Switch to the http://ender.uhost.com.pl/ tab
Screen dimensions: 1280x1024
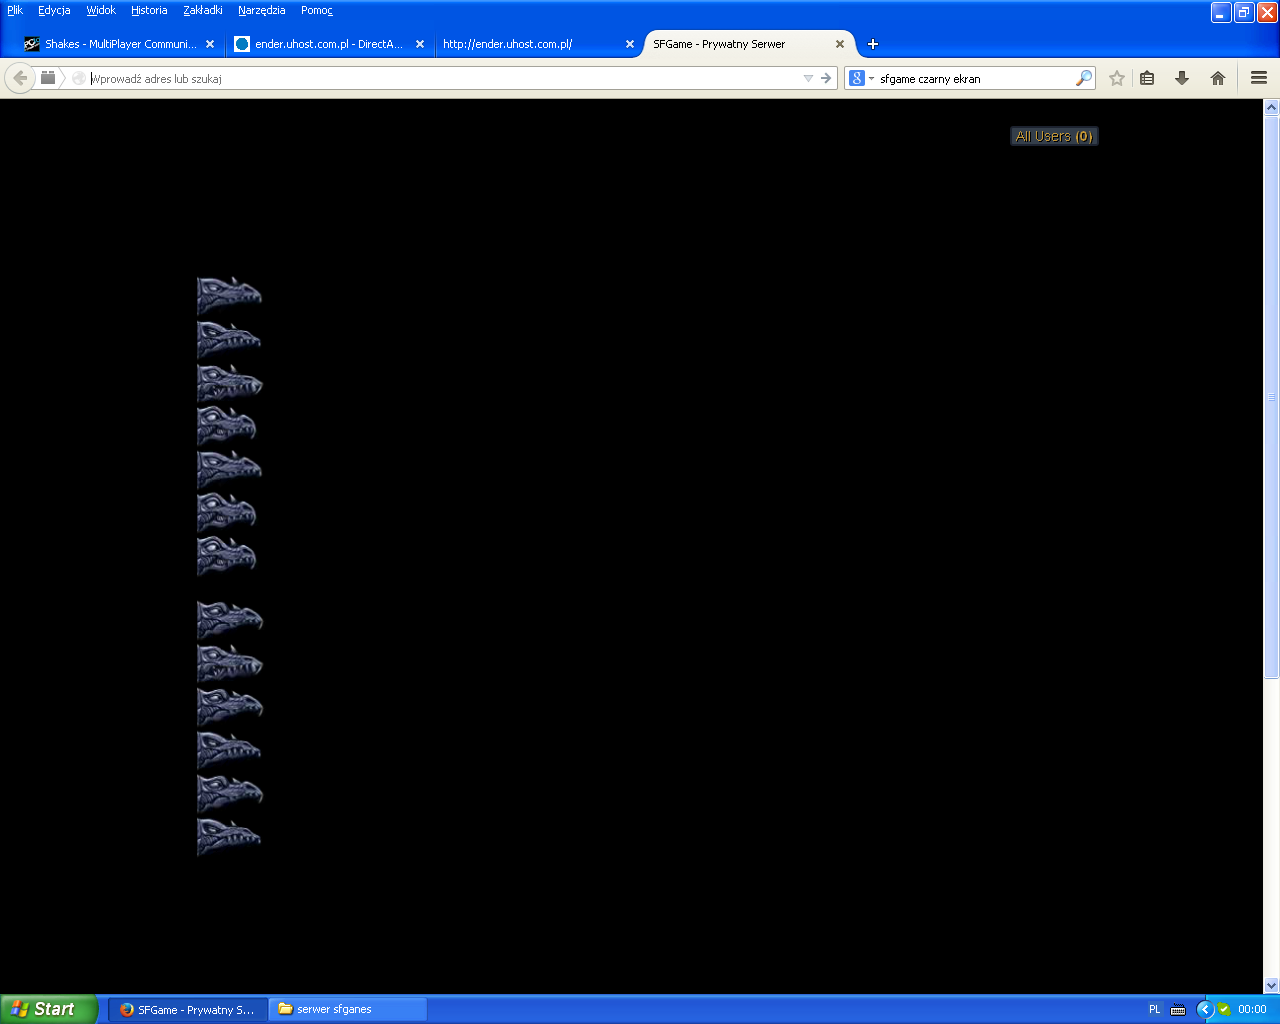tap(539, 44)
